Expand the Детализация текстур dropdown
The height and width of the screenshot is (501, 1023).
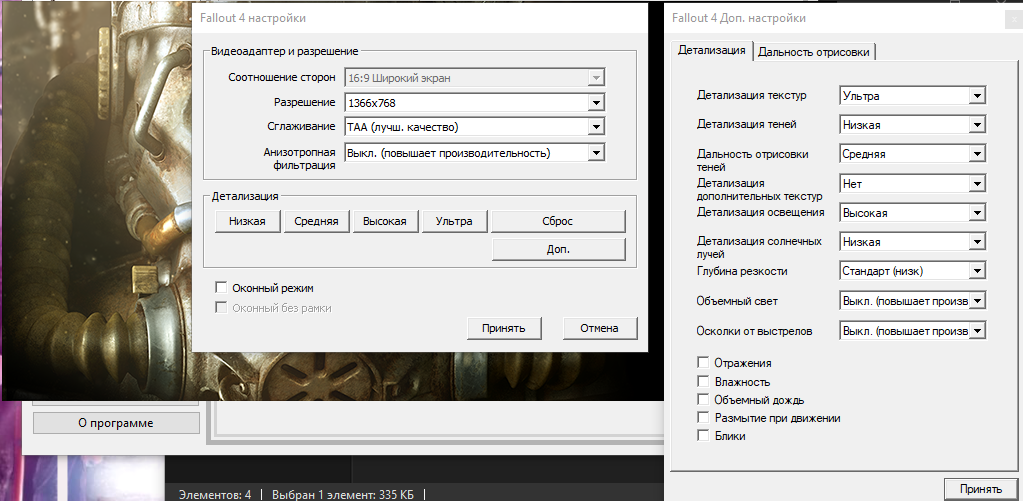pyautogui.click(x=912, y=96)
